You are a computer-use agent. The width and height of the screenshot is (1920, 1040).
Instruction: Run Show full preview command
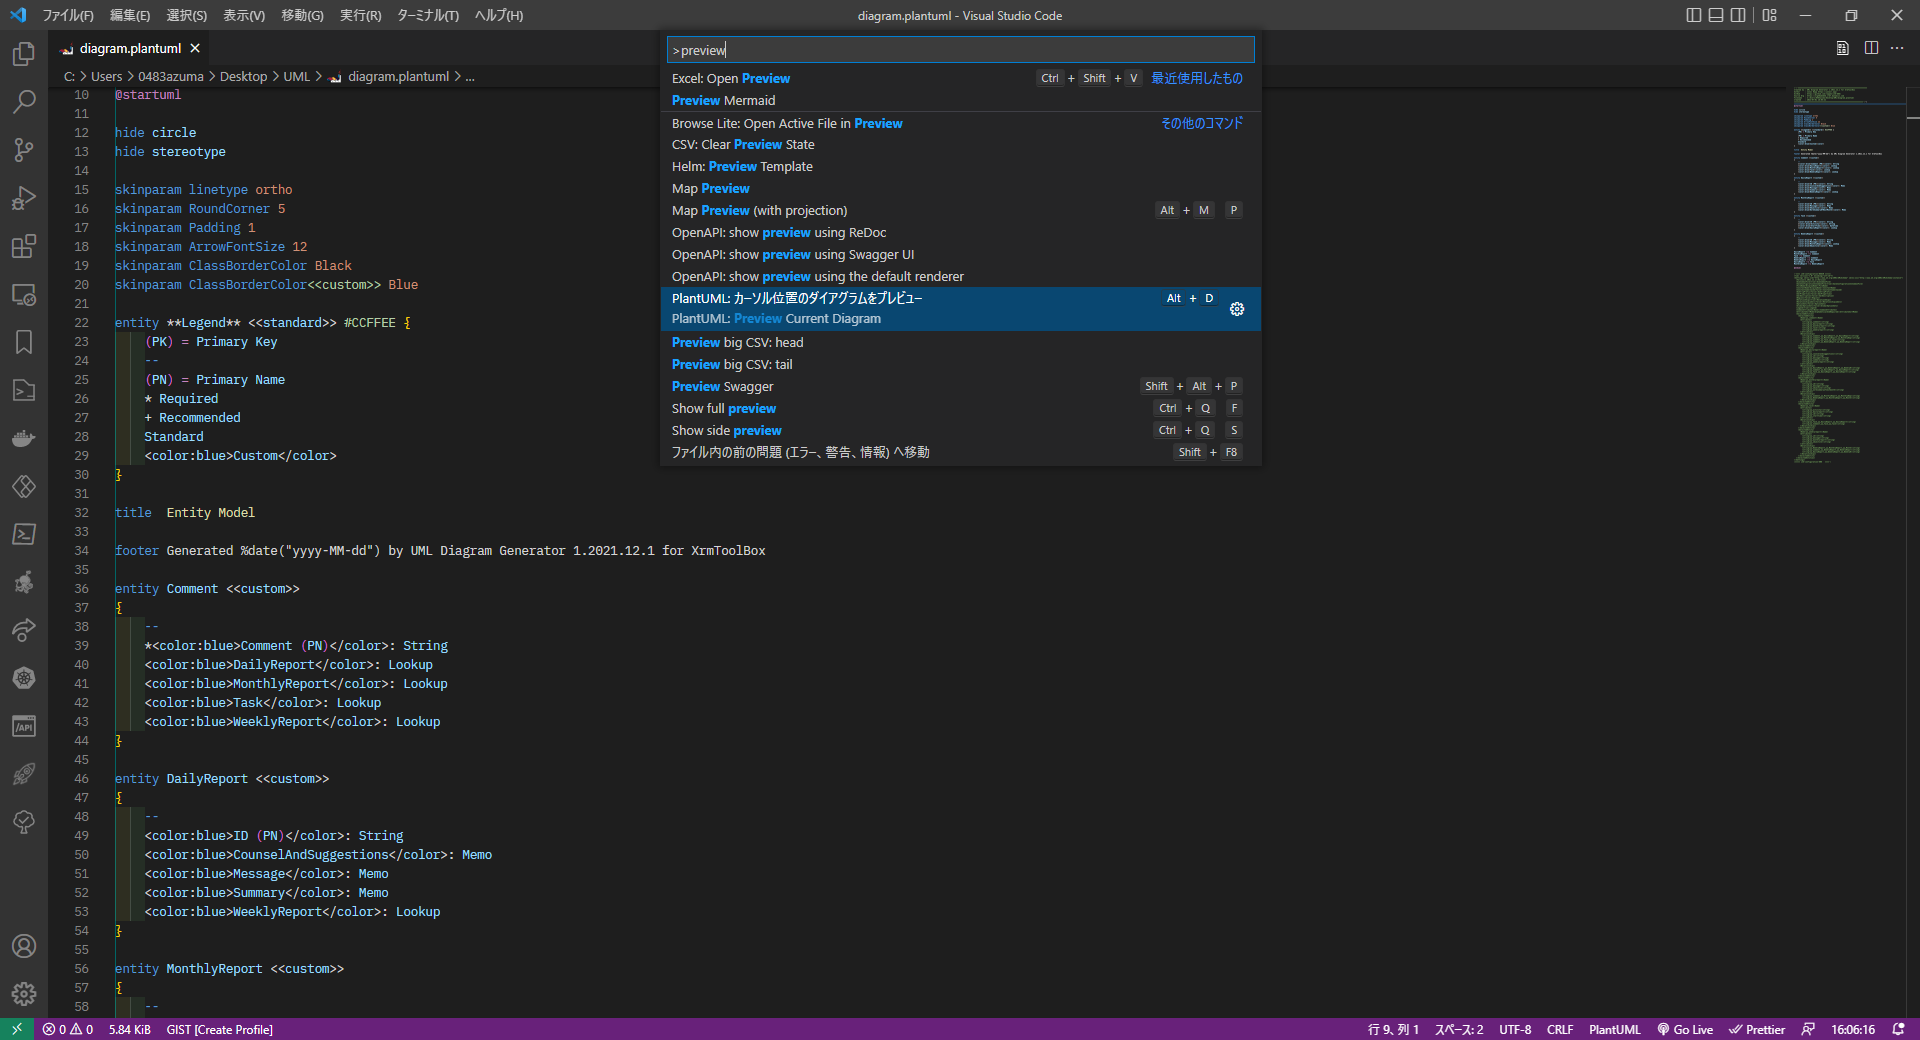point(960,408)
